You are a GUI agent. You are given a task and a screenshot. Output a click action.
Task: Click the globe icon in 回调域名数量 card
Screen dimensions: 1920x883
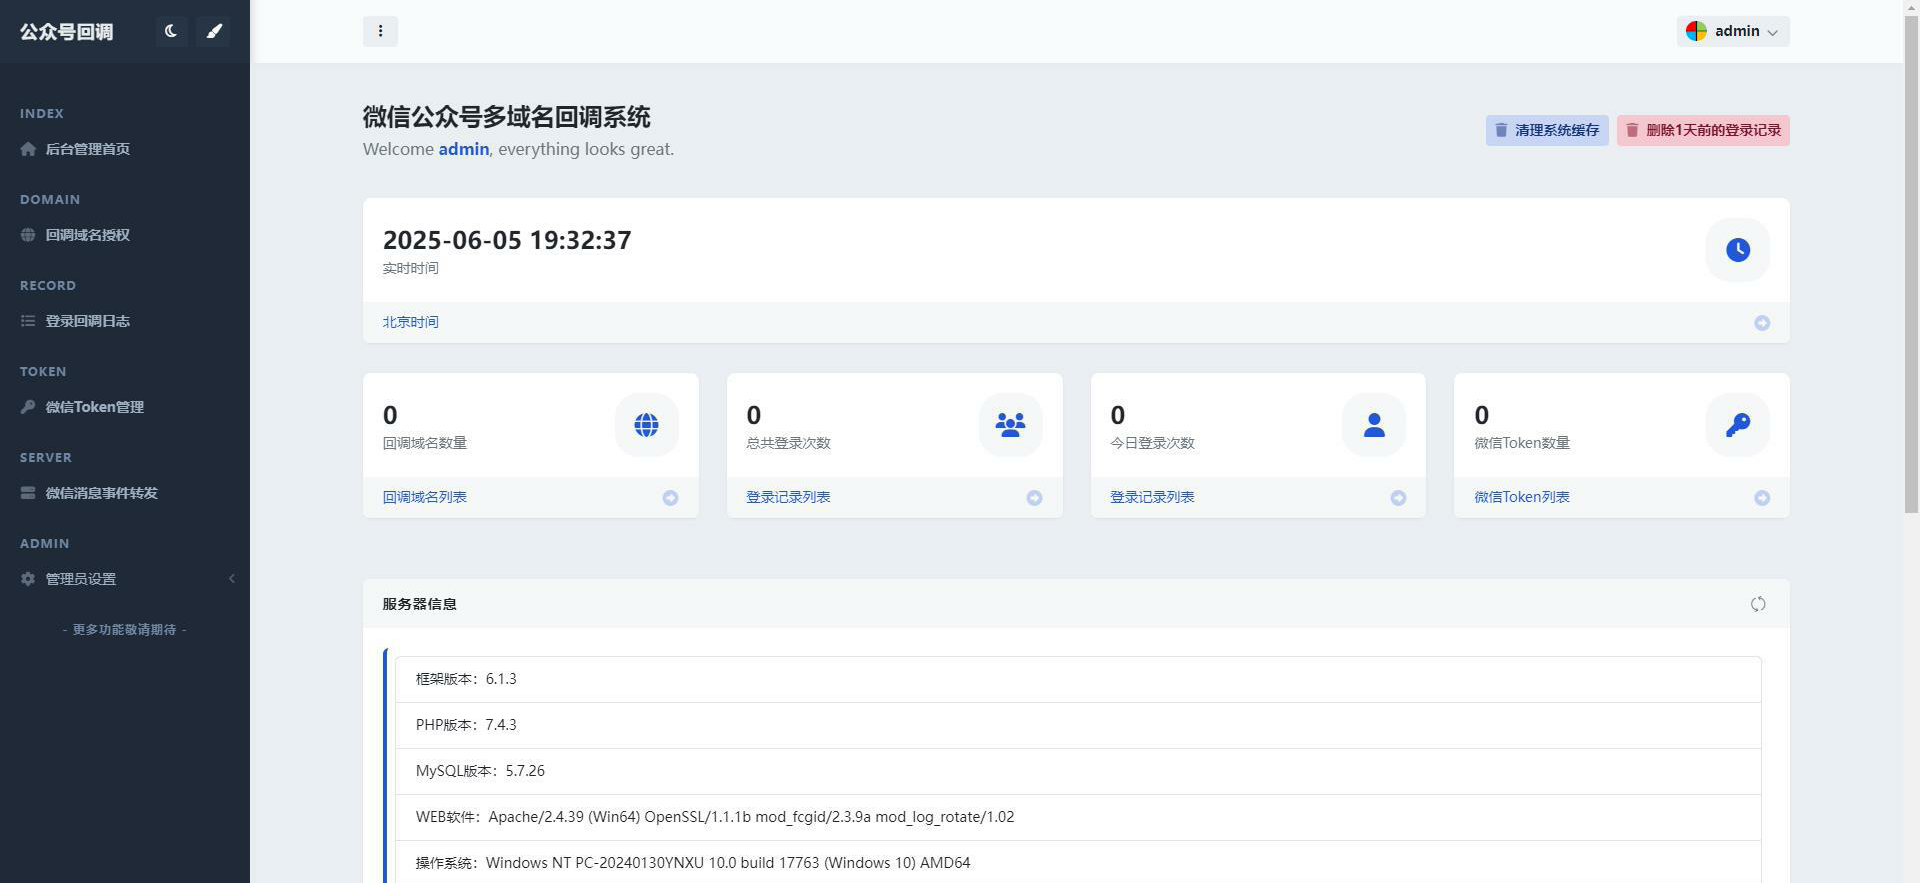coord(646,425)
